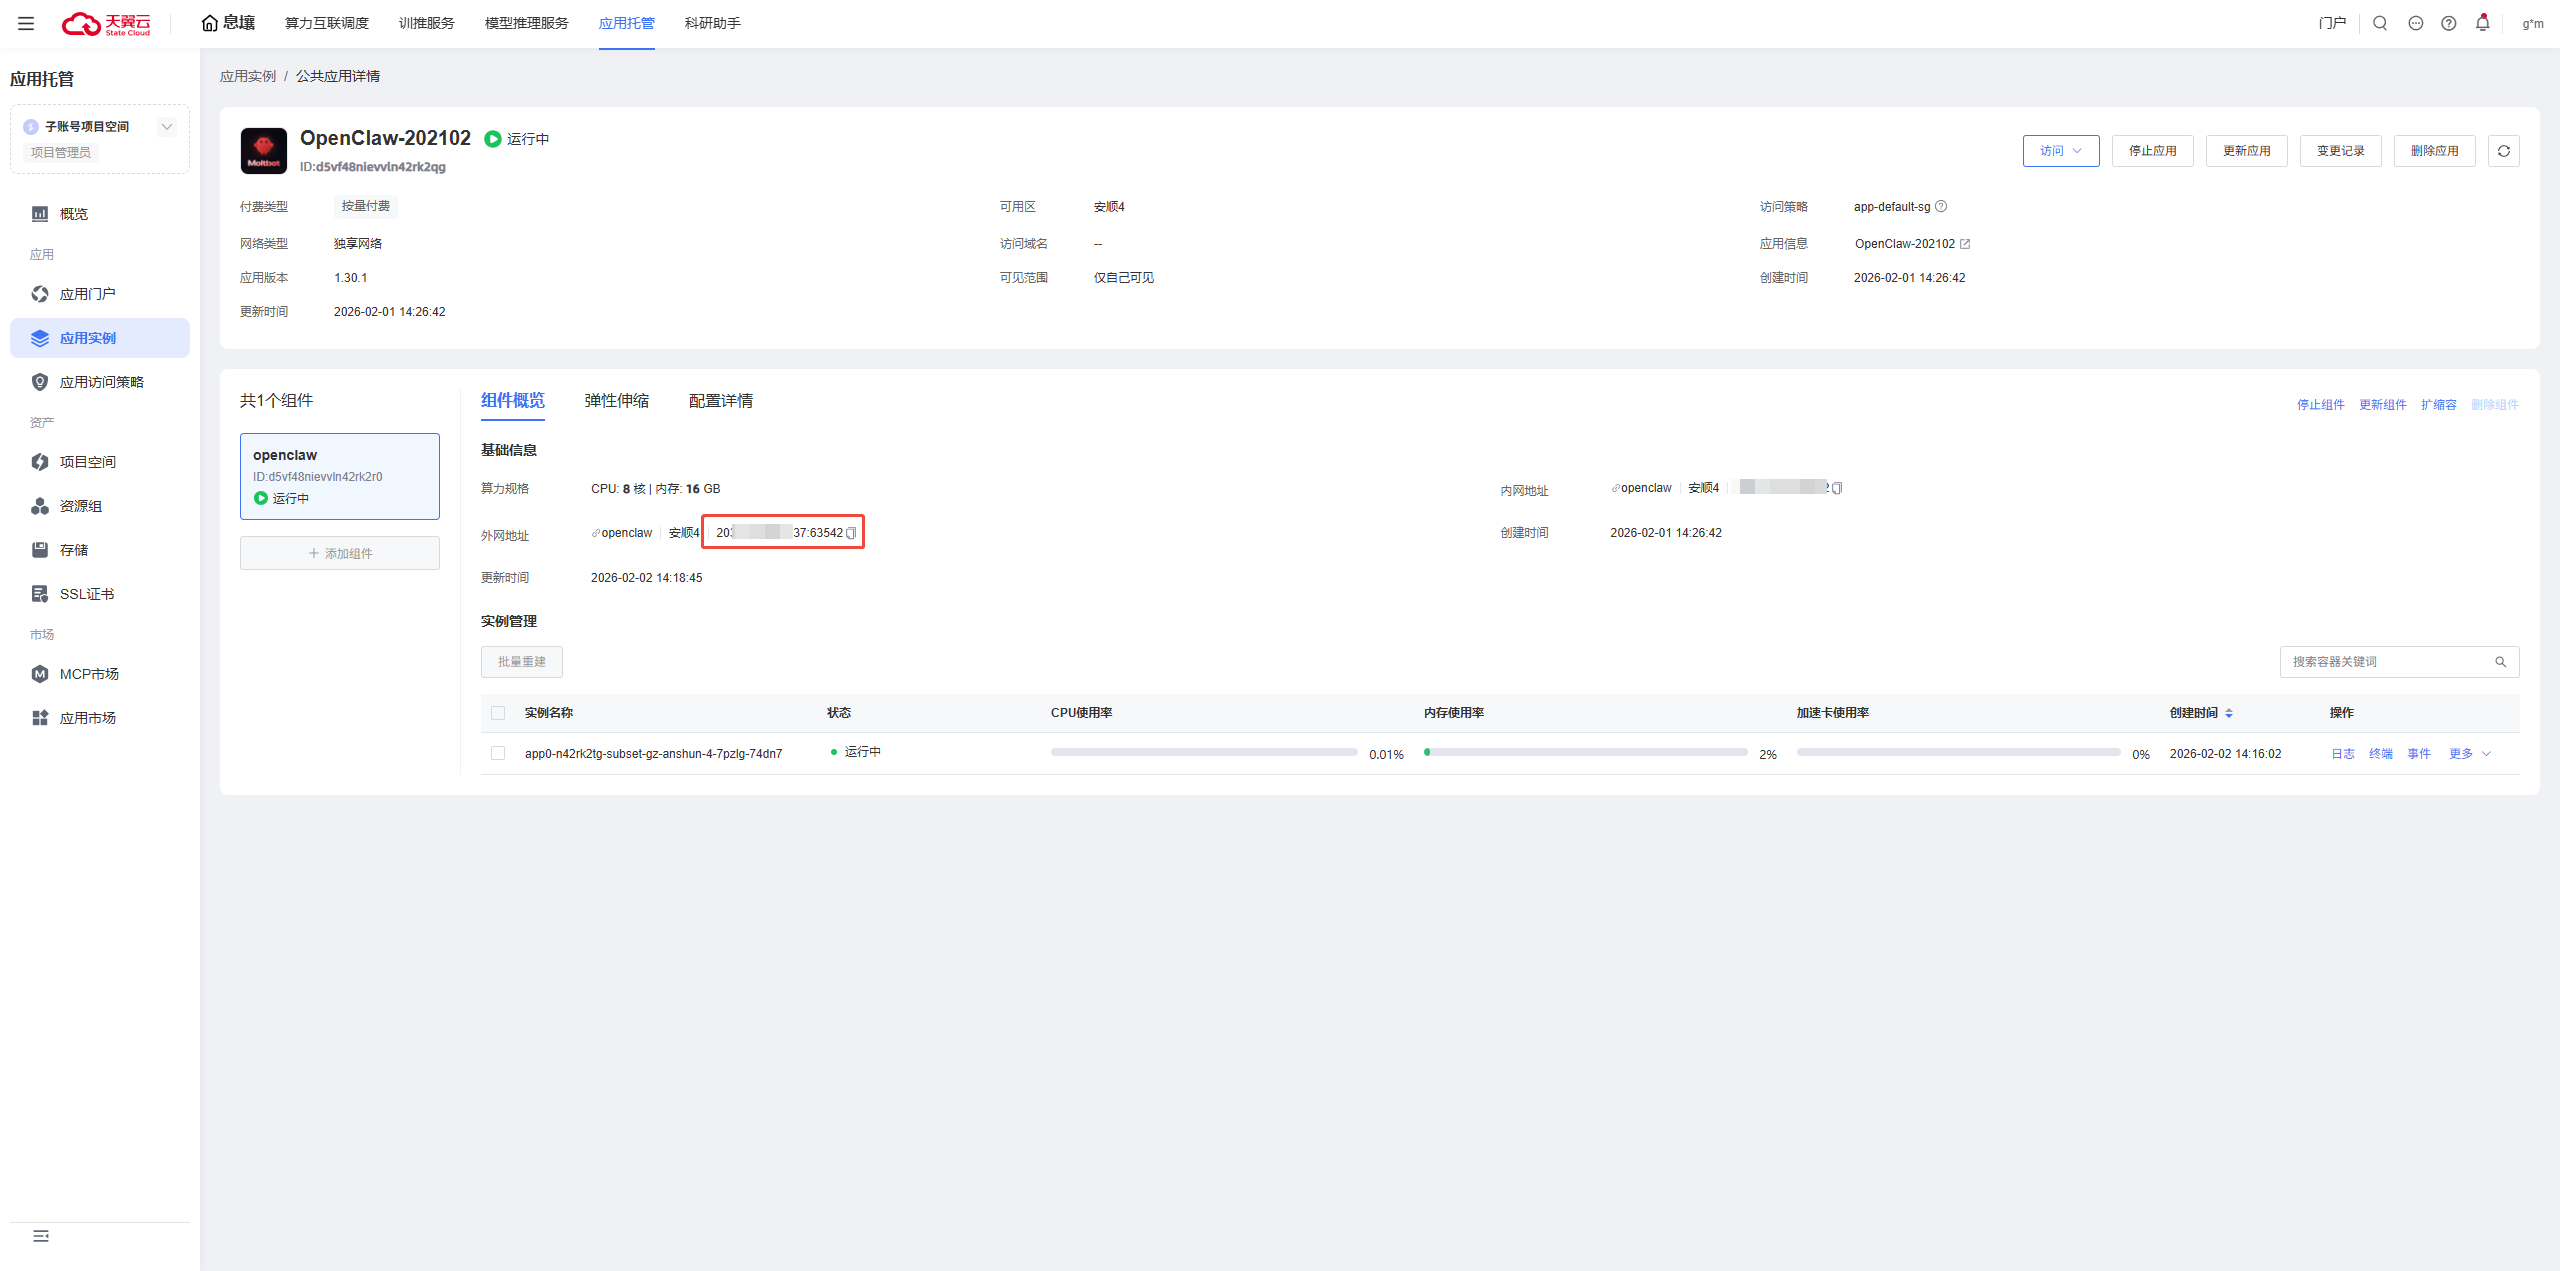
Task: Open the 模型推理服务 top menu
Action: coord(526,23)
